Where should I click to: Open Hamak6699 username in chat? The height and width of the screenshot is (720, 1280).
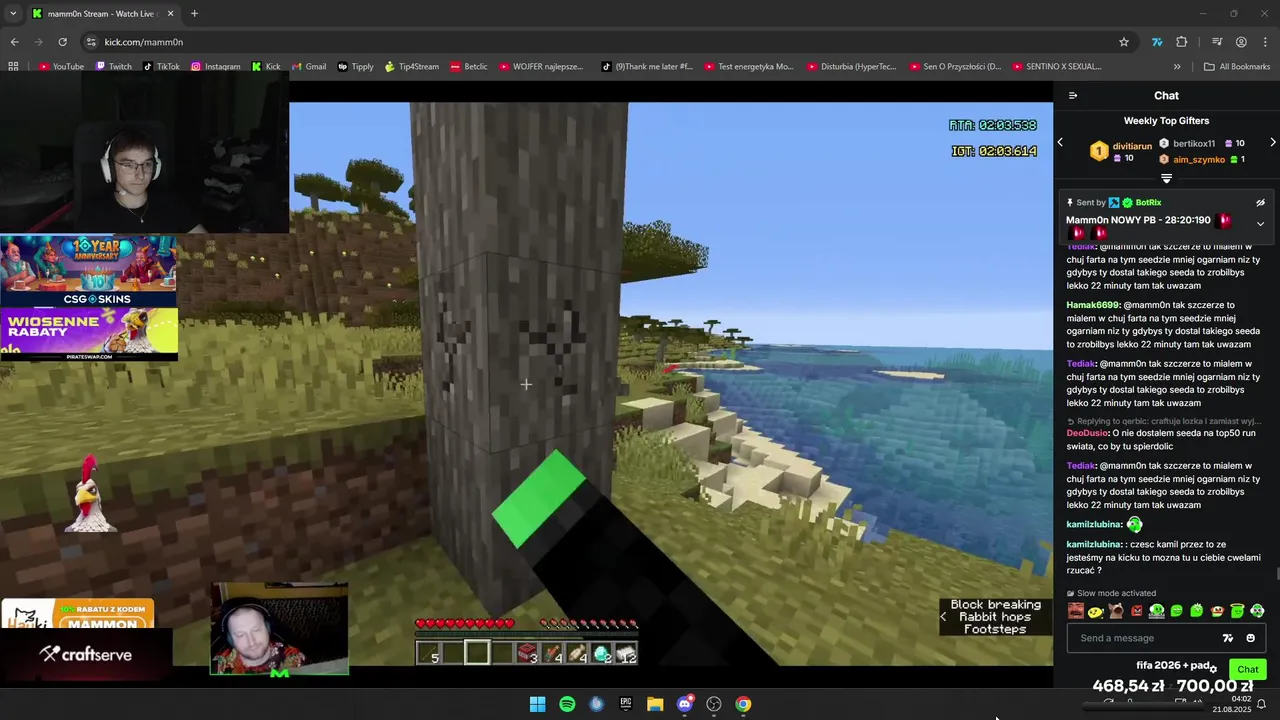pos(1093,305)
